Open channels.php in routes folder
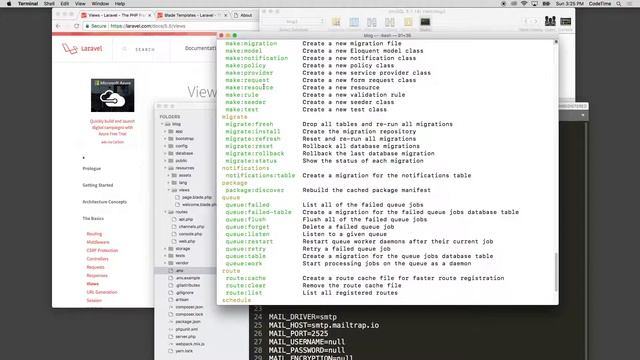Screen dimensions: 640x360 tap(191, 227)
